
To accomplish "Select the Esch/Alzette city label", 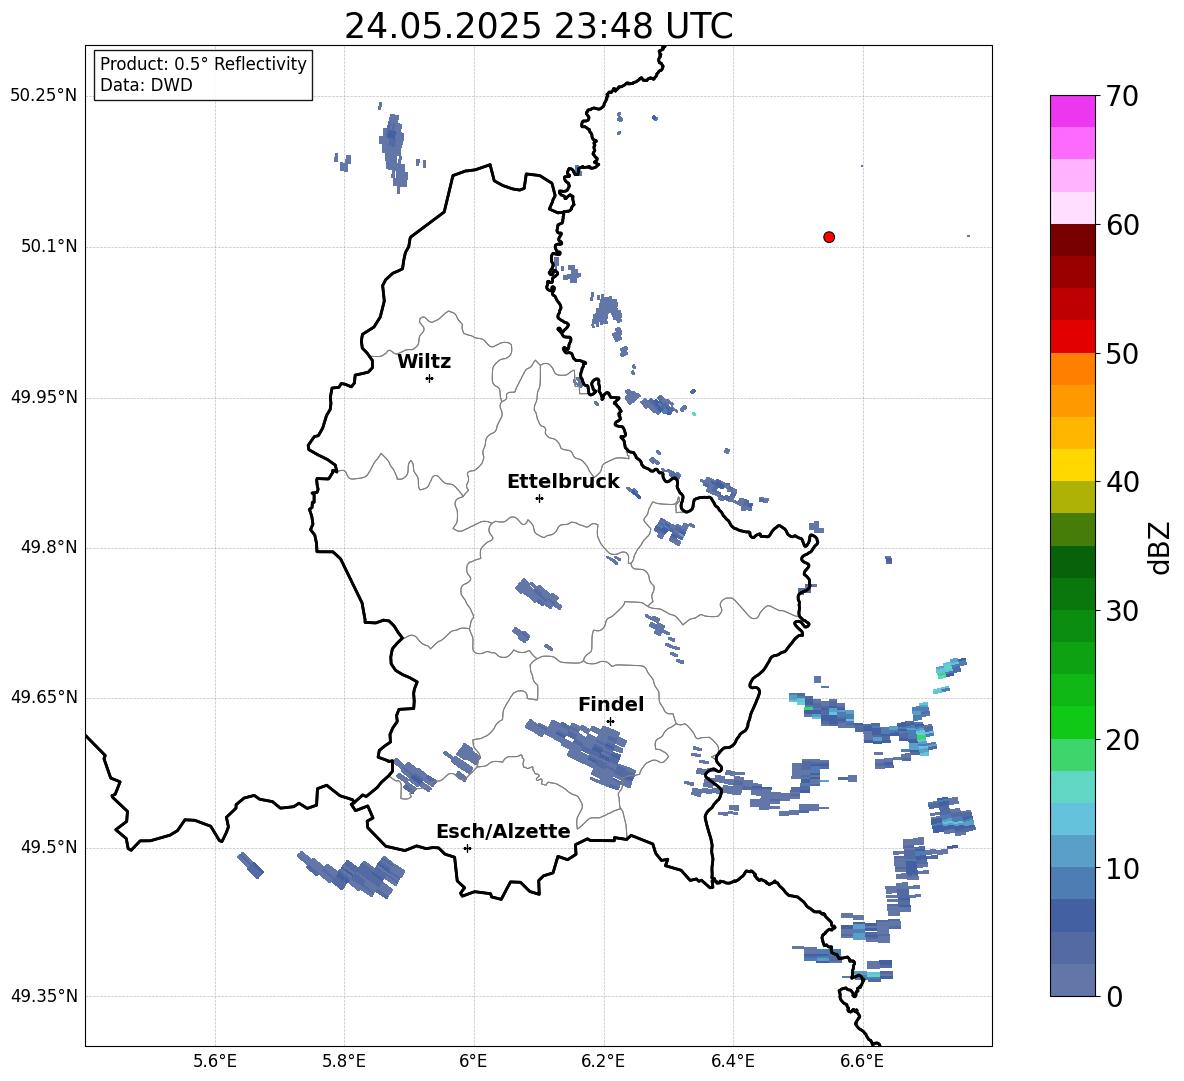I will 503,831.
